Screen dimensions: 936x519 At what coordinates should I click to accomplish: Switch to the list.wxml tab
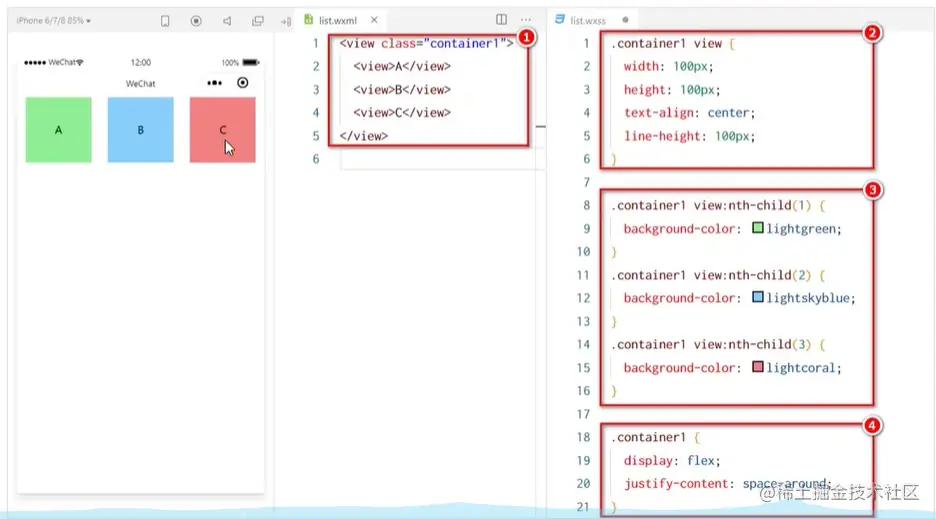[337, 20]
